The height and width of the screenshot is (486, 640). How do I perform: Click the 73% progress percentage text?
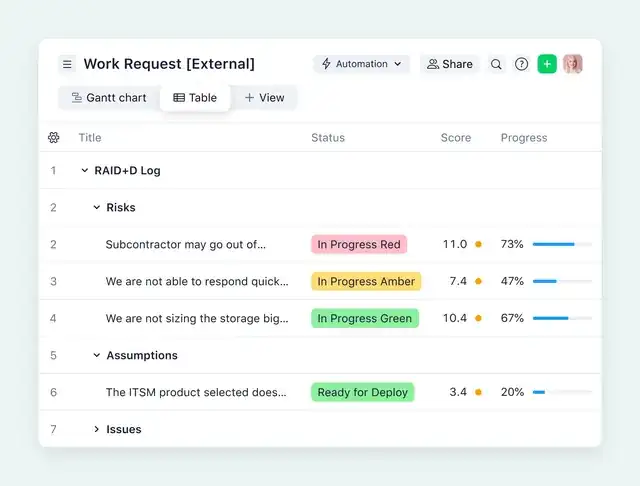pos(512,244)
